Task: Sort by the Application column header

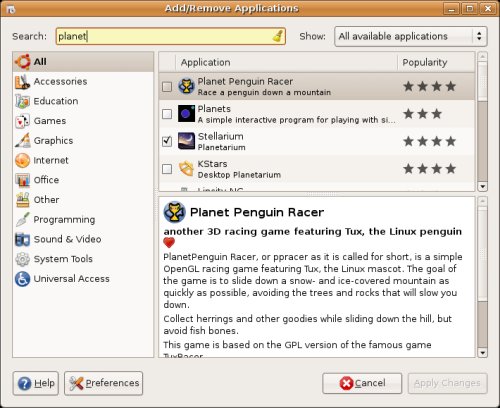Action: pos(286,62)
